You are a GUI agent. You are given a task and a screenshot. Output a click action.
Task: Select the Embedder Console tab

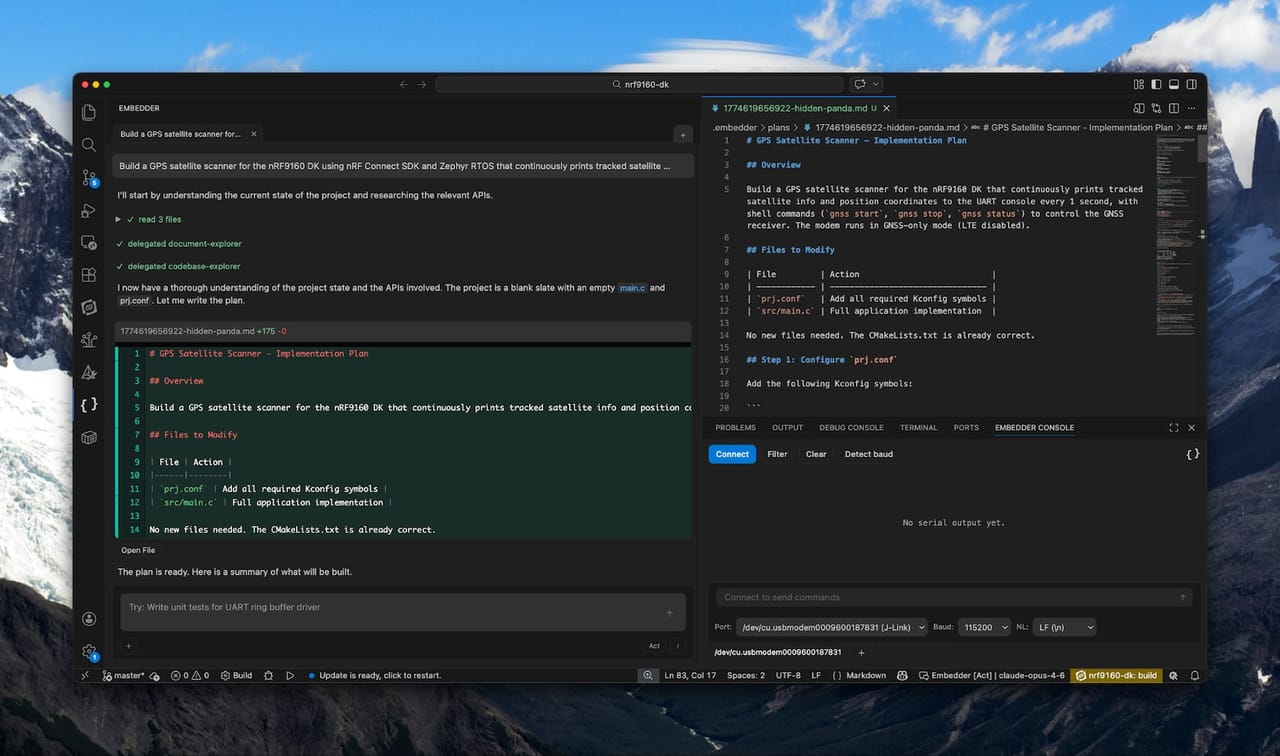point(1034,428)
